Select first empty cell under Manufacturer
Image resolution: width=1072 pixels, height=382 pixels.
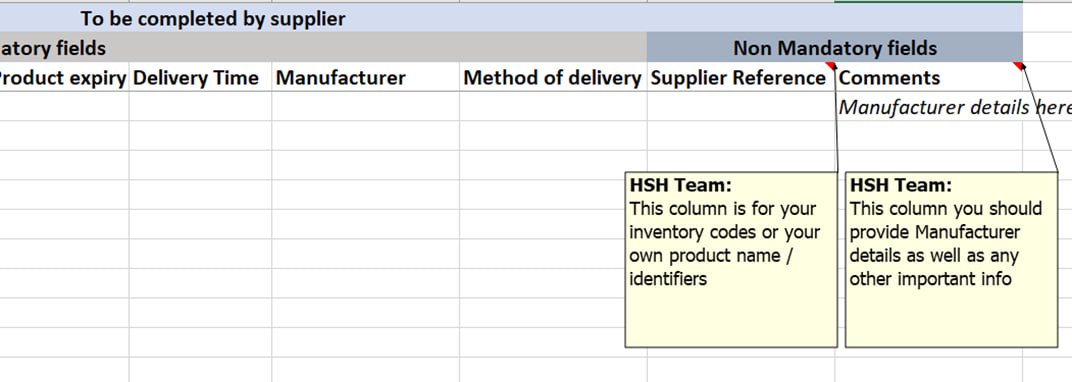coord(366,107)
